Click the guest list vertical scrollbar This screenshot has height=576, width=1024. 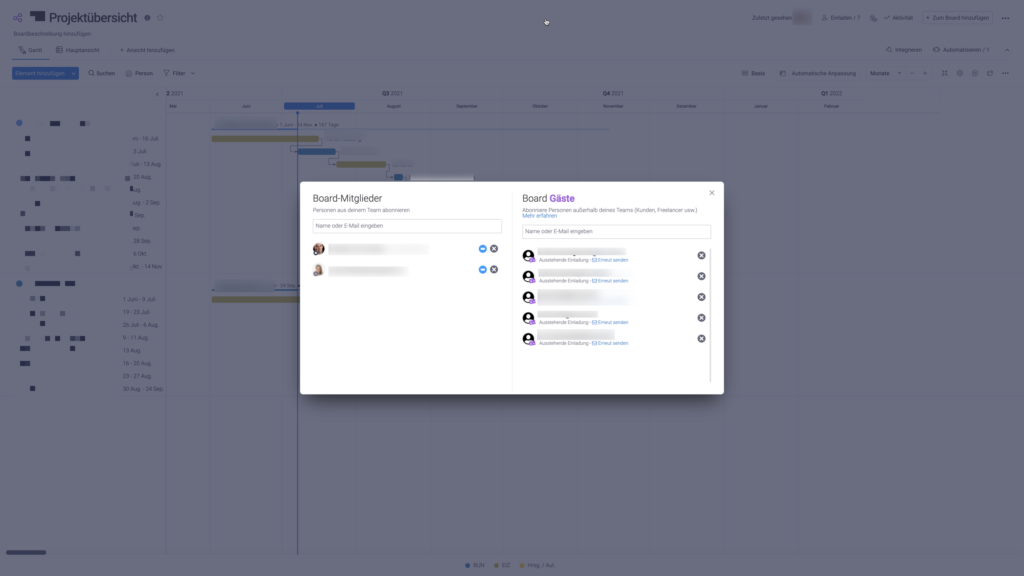[x=710, y=310]
